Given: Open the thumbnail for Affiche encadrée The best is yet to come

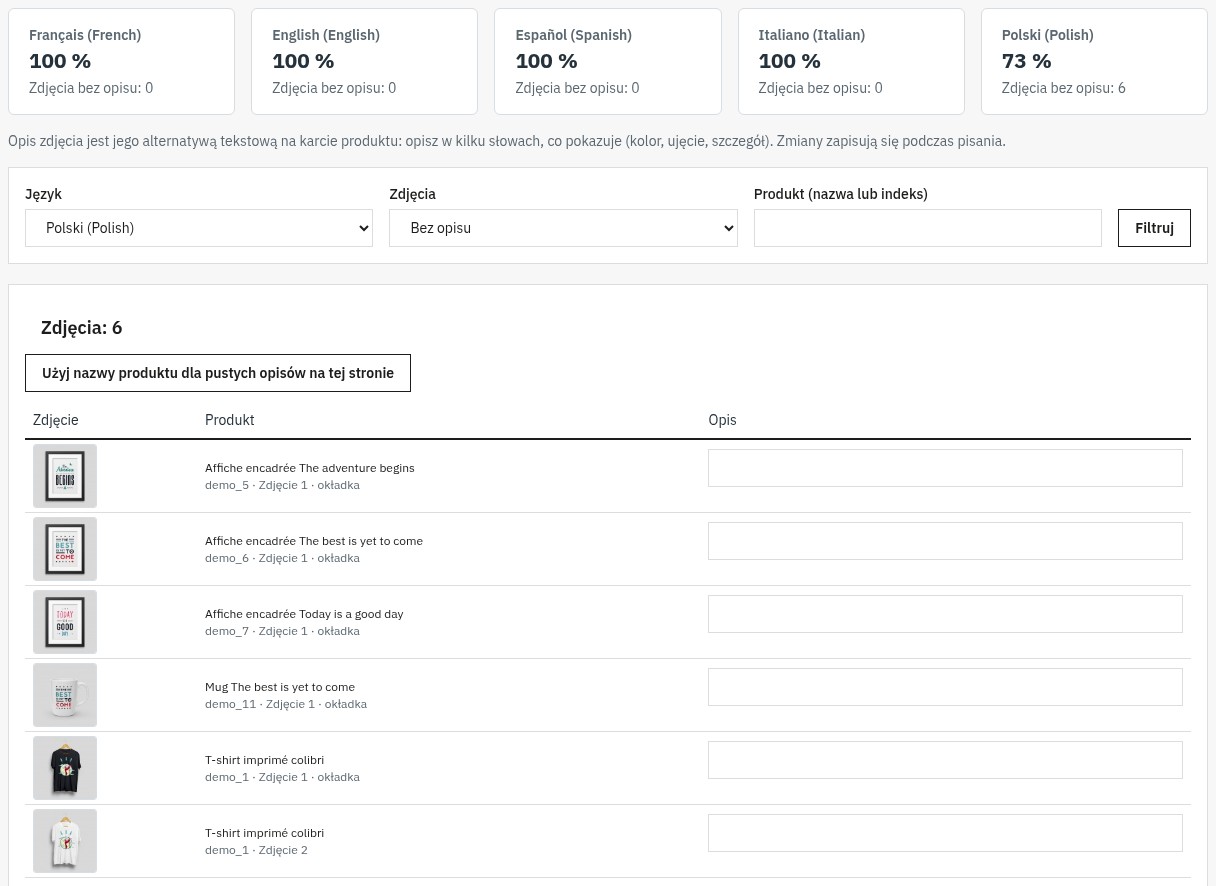Looking at the screenshot, I should (x=65, y=549).
